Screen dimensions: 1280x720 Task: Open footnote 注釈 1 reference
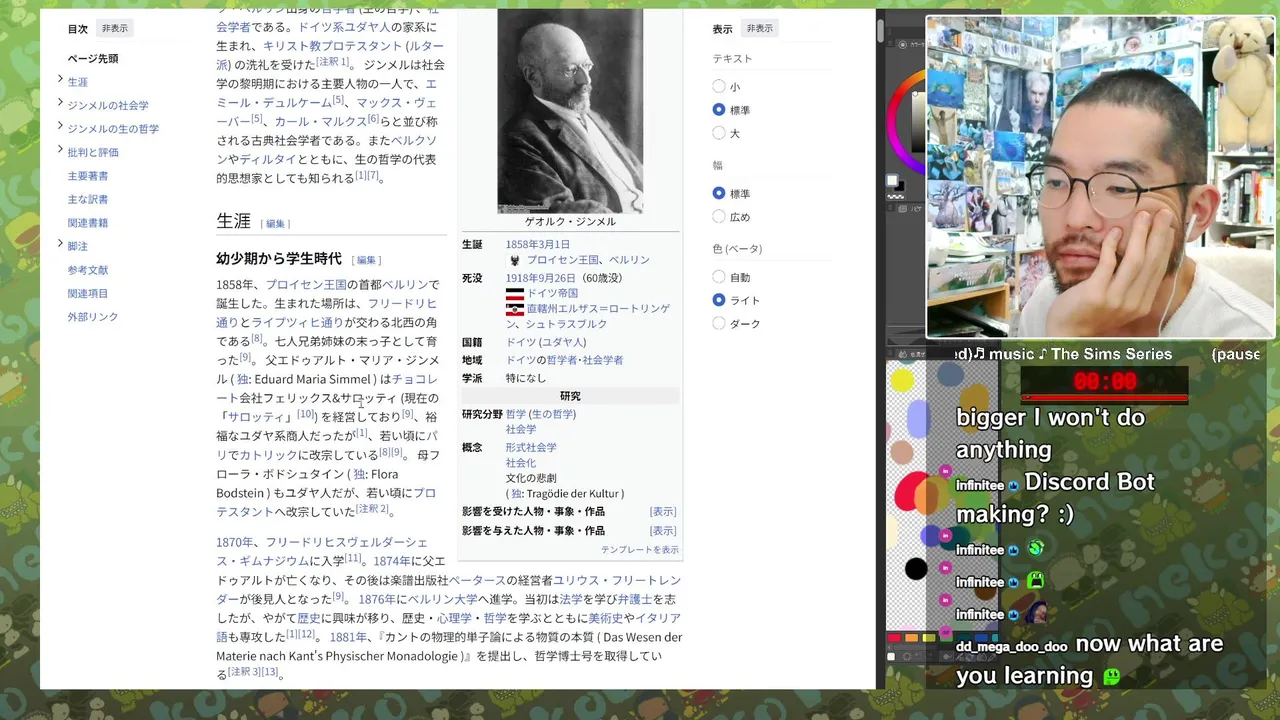[x=333, y=62]
